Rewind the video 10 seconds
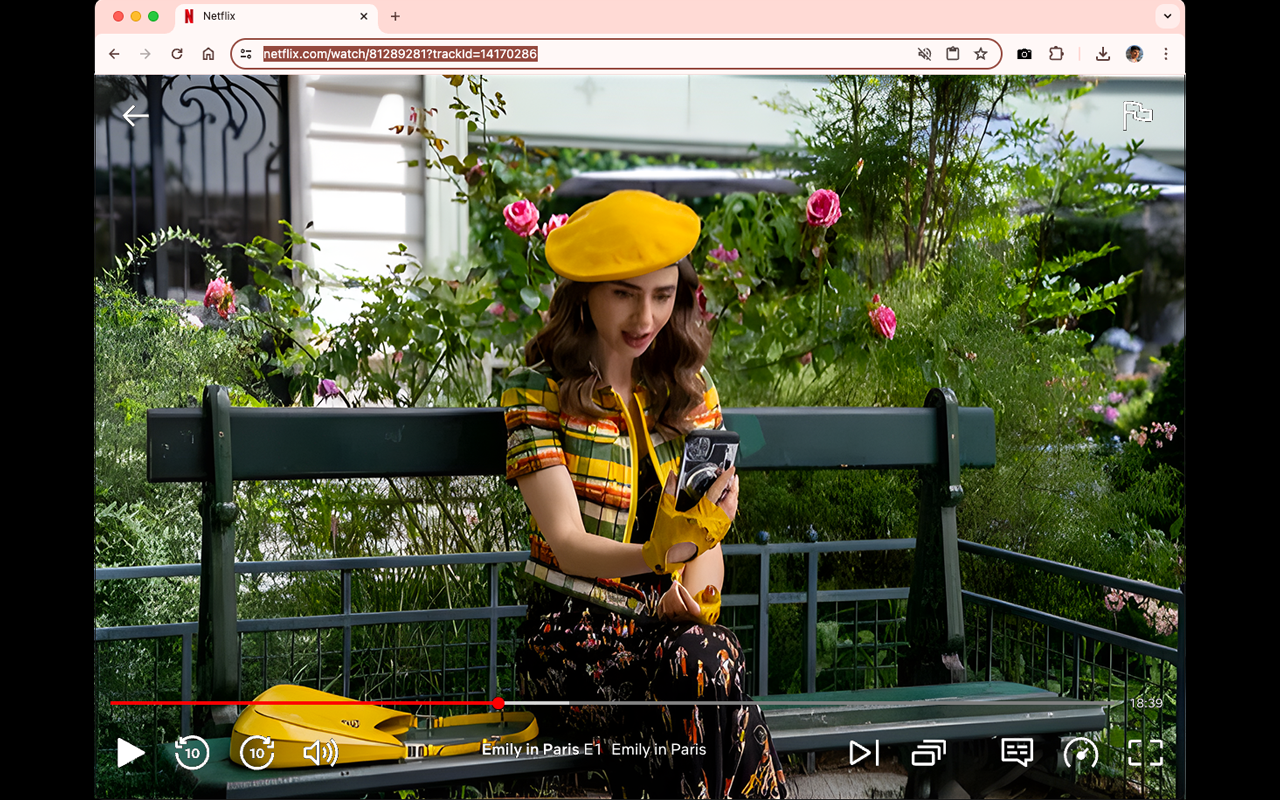The width and height of the screenshot is (1280, 800). tap(192, 752)
